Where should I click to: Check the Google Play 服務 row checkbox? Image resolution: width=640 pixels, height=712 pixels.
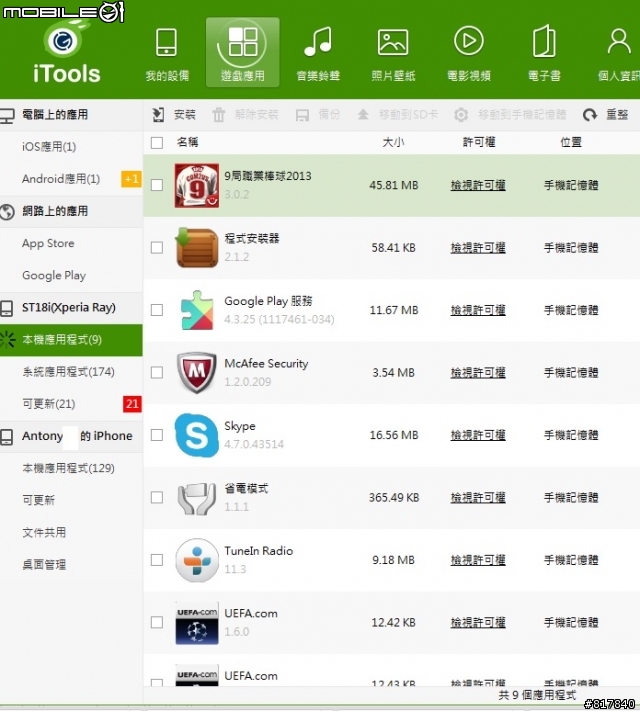click(157, 310)
